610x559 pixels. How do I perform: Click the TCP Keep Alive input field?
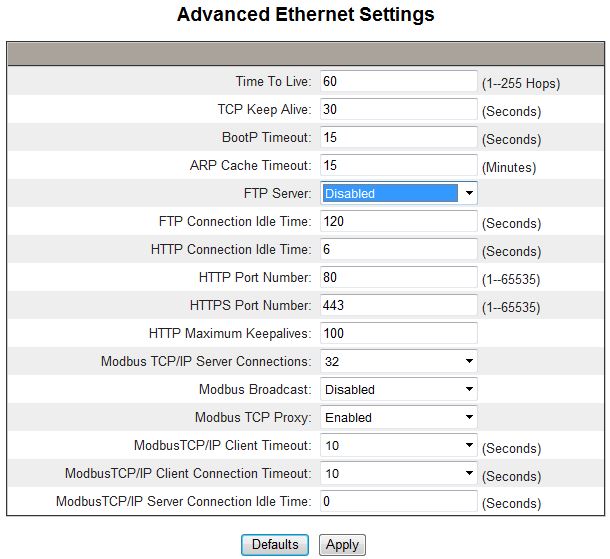pos(398,109)
